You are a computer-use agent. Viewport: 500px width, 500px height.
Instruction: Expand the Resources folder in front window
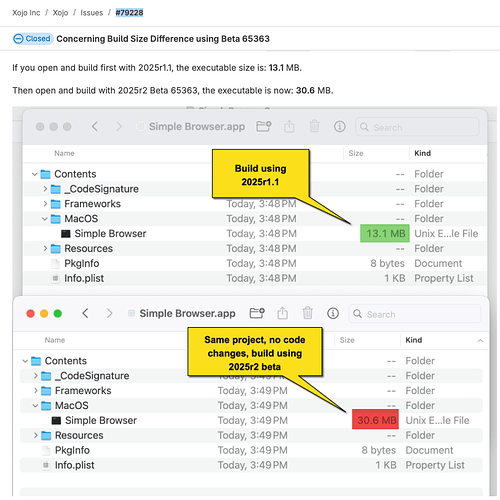(x=36, y=435)
